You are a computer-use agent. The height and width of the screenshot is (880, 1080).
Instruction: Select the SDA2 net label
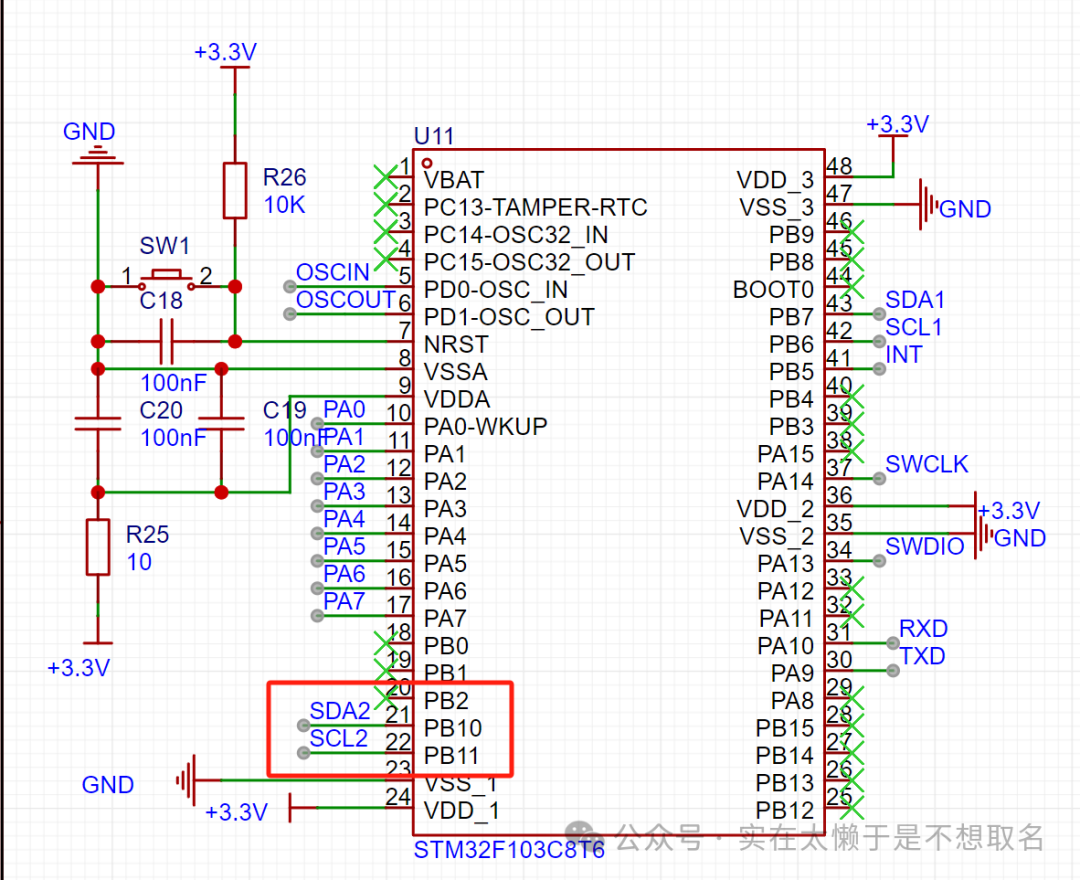[339, 711]
